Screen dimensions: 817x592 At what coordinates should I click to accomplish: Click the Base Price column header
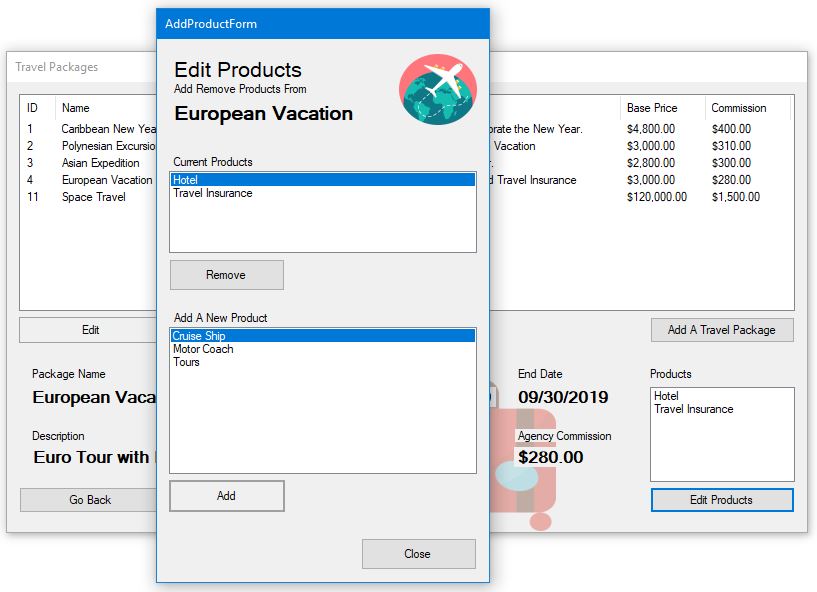click(652, 108)
